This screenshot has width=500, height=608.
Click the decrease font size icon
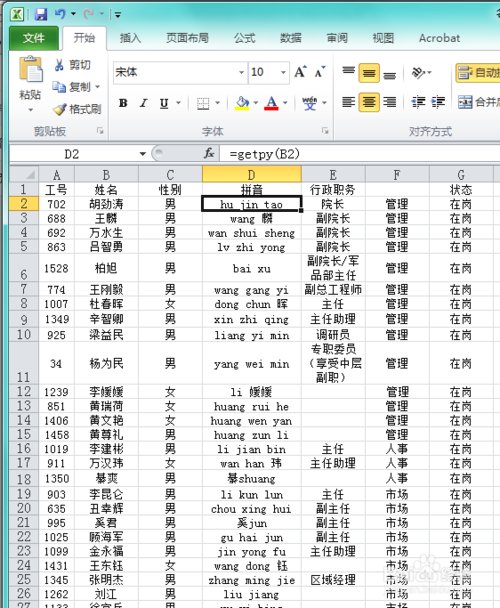pyautogui.click(x=320, y=72)
